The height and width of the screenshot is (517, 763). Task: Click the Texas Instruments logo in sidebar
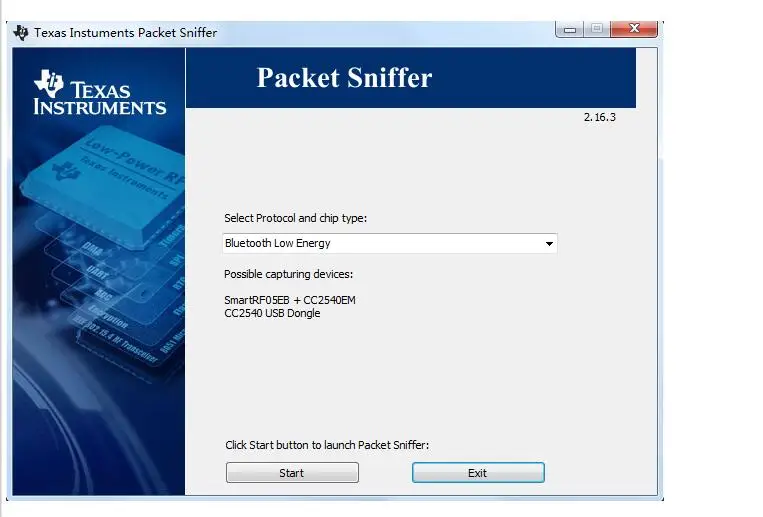pyautogui.click(x=100, y=92)
